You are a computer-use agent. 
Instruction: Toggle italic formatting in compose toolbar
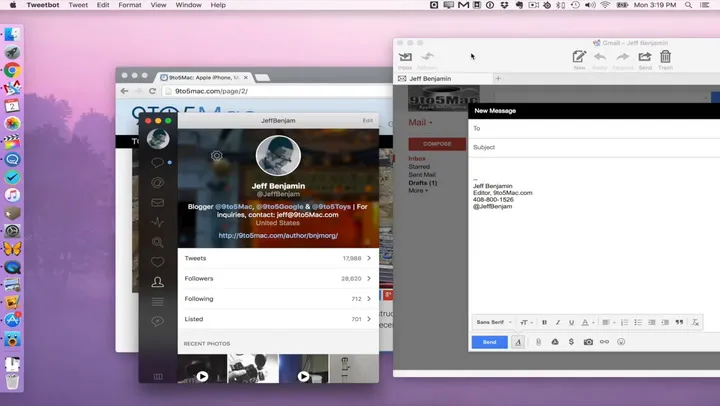558,322
